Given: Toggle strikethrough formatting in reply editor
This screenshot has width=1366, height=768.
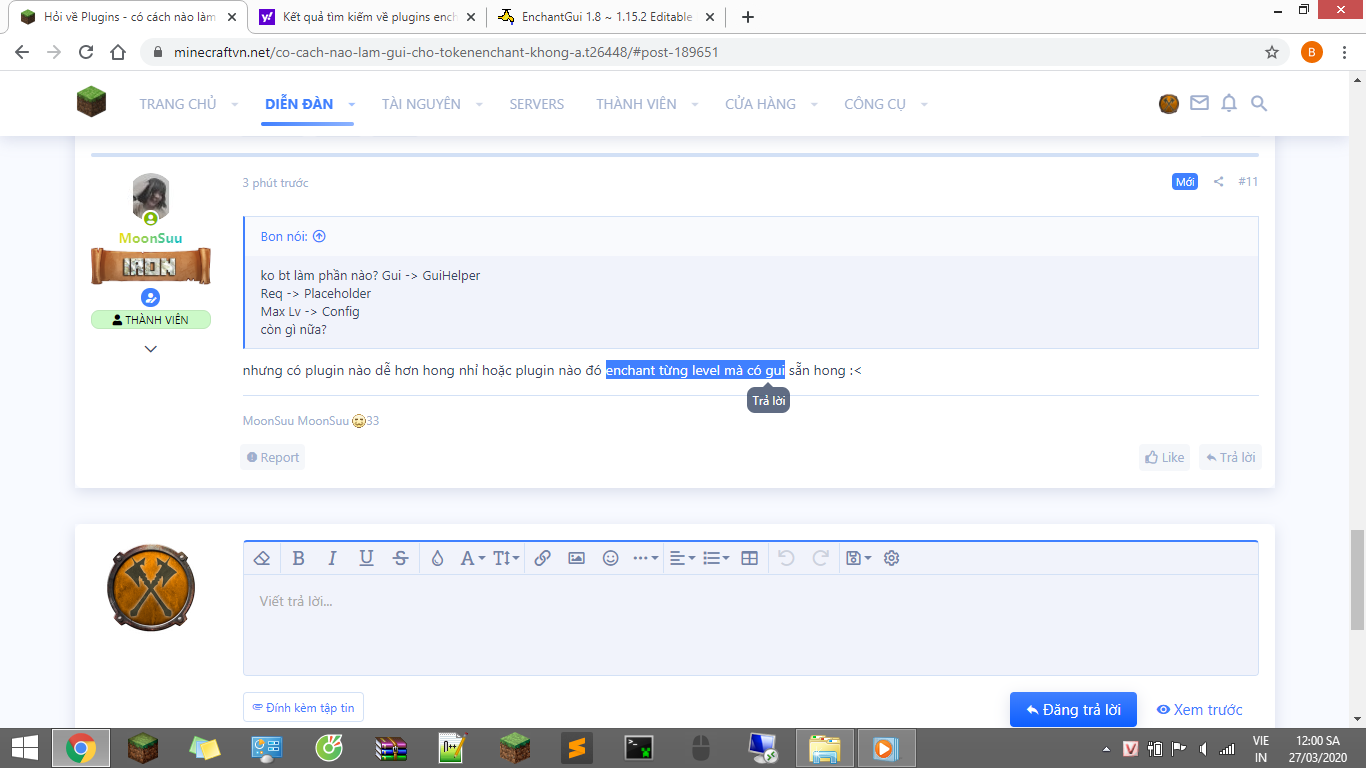Looking at the screenshot, I should point(400,558).
